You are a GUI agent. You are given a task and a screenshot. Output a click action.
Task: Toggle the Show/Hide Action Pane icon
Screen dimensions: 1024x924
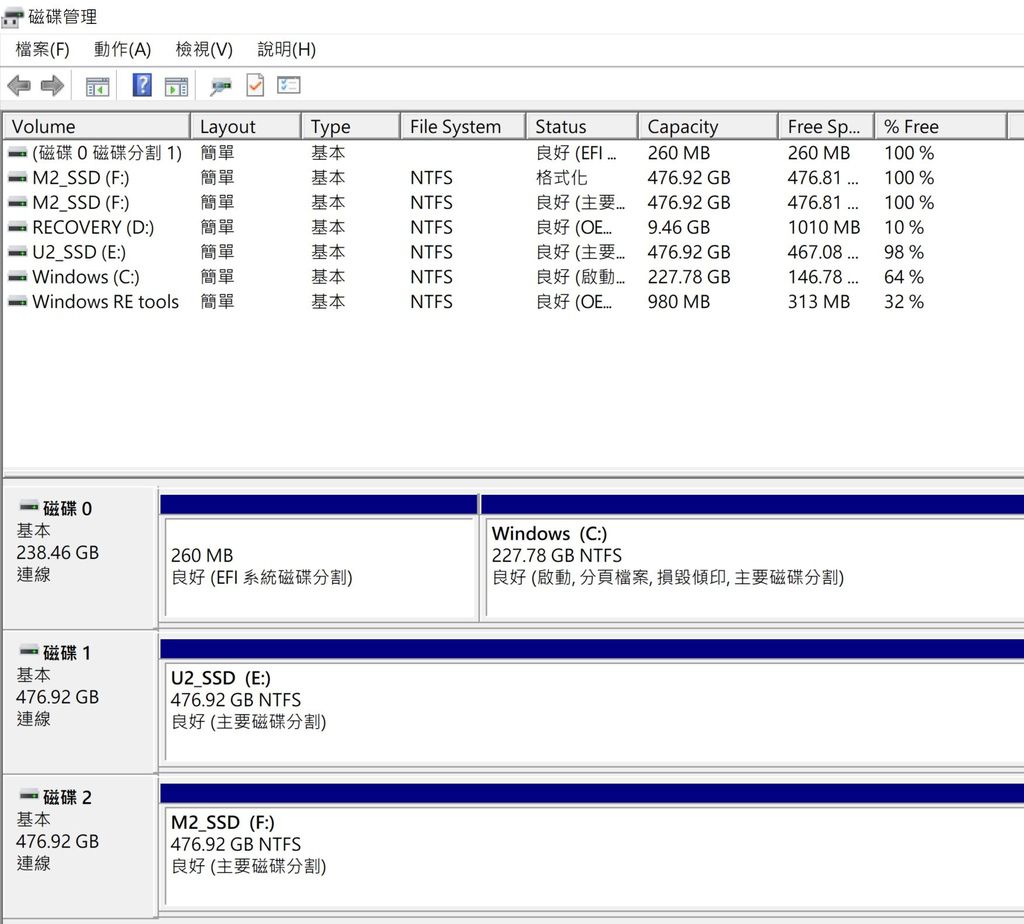[176, 86]
